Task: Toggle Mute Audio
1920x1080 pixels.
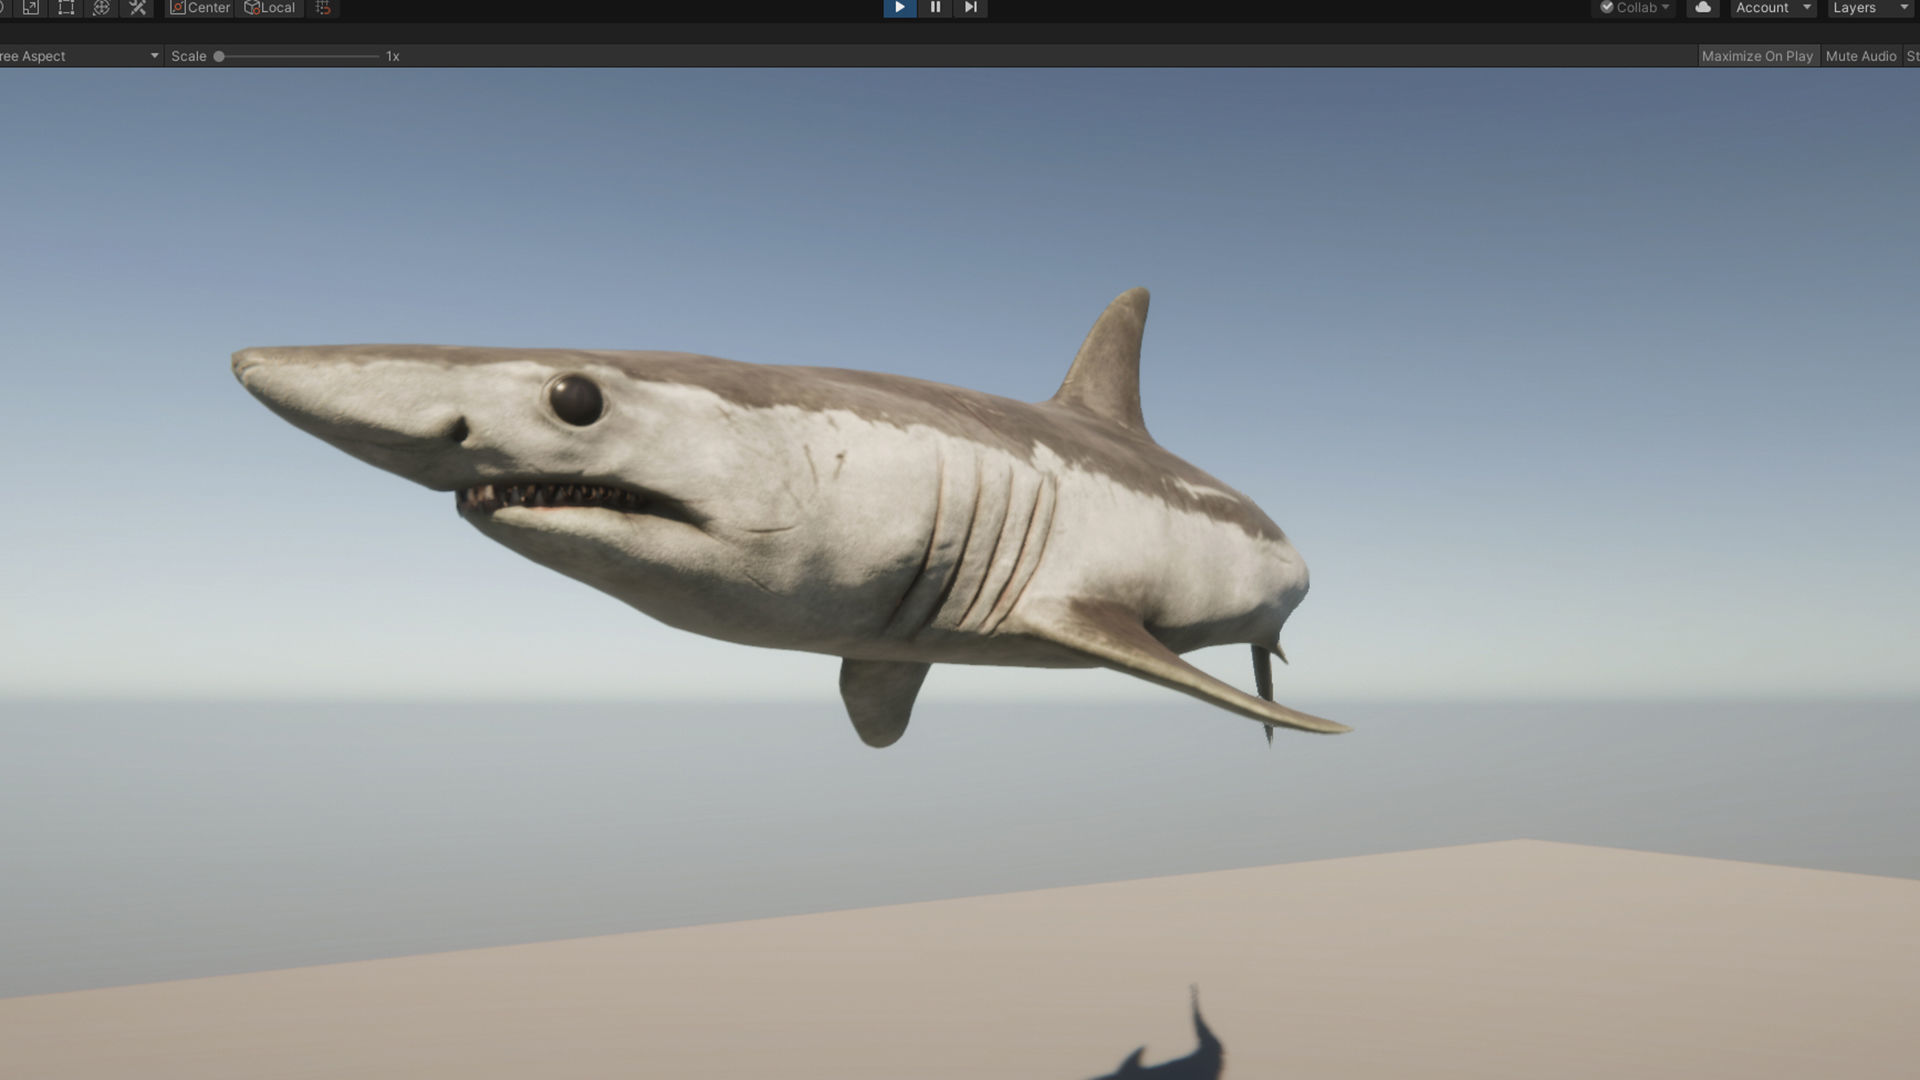Action: point(1860,56)
